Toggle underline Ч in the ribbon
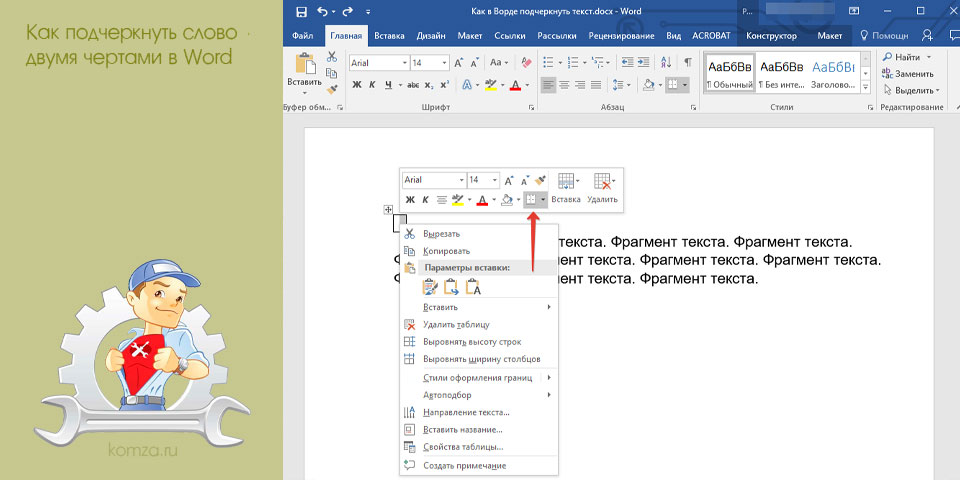This screenshot has width=960, height=480. click(x=388, y=84)
